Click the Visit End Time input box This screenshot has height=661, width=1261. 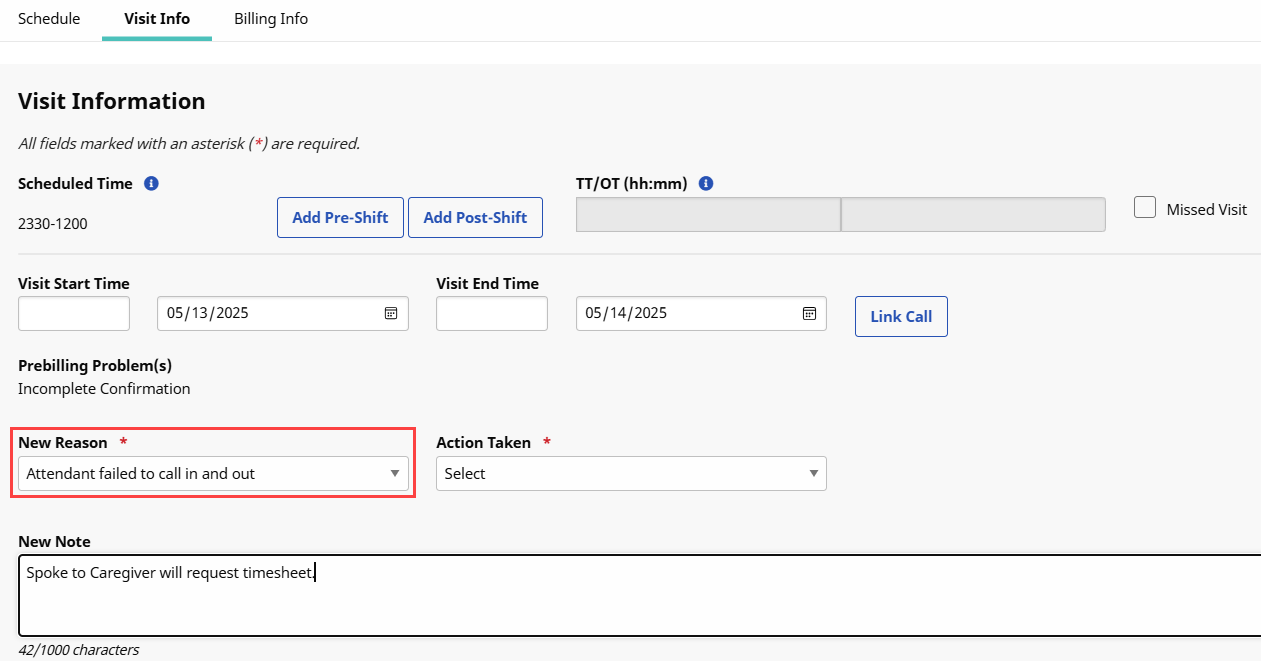492,313
